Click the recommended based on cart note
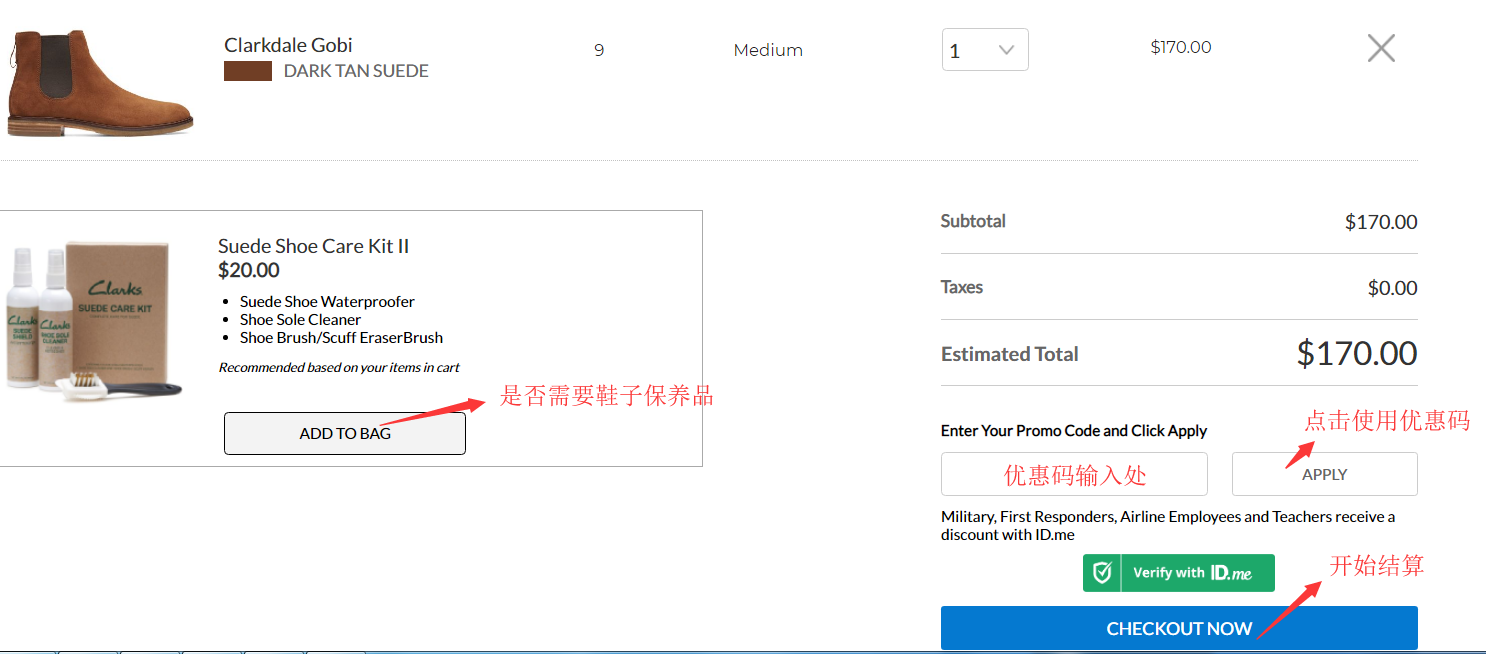 point(339,367)
